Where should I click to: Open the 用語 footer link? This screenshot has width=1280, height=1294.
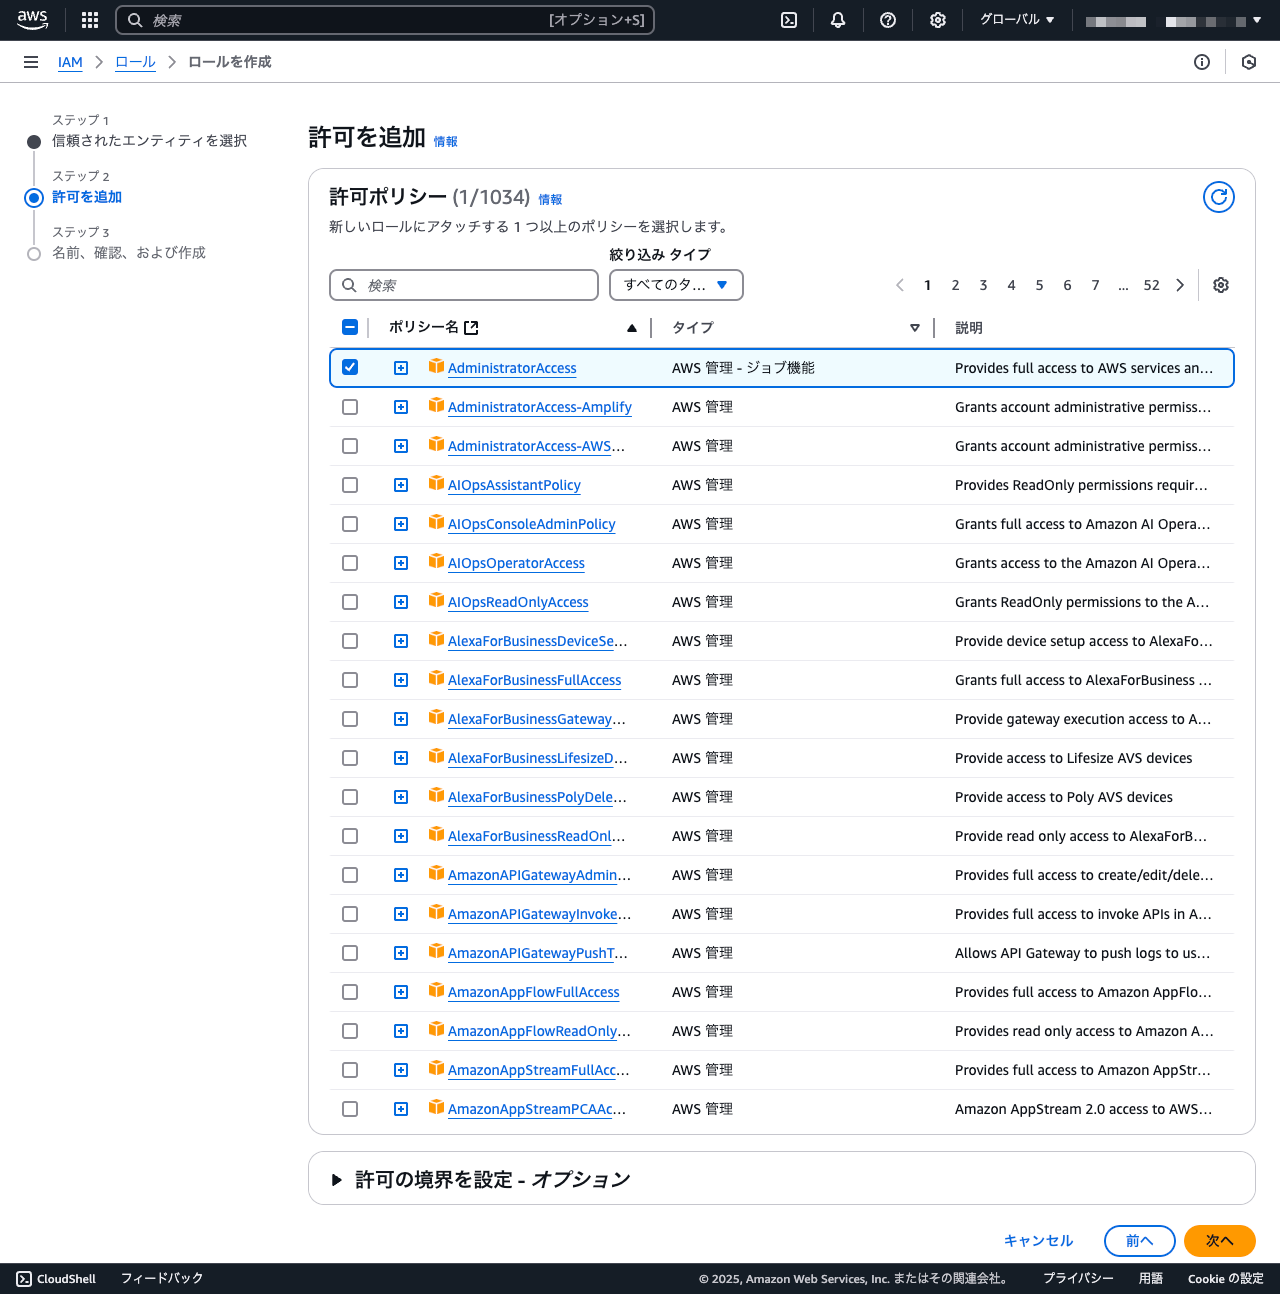tap(1150, 1279)
